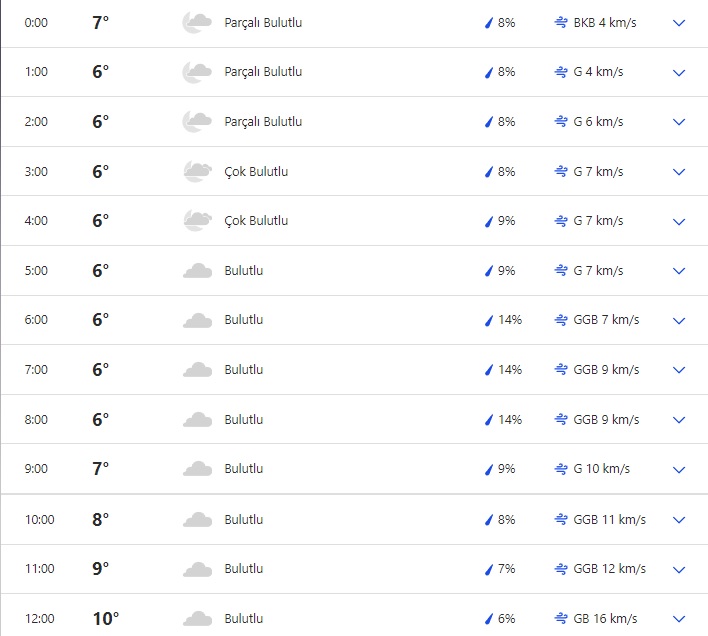Click the mostly cloudy icon at 3:00
Image resolution: width=708 pixels, height=636 pixels.
pyautogui.click(x=197, y=172)
